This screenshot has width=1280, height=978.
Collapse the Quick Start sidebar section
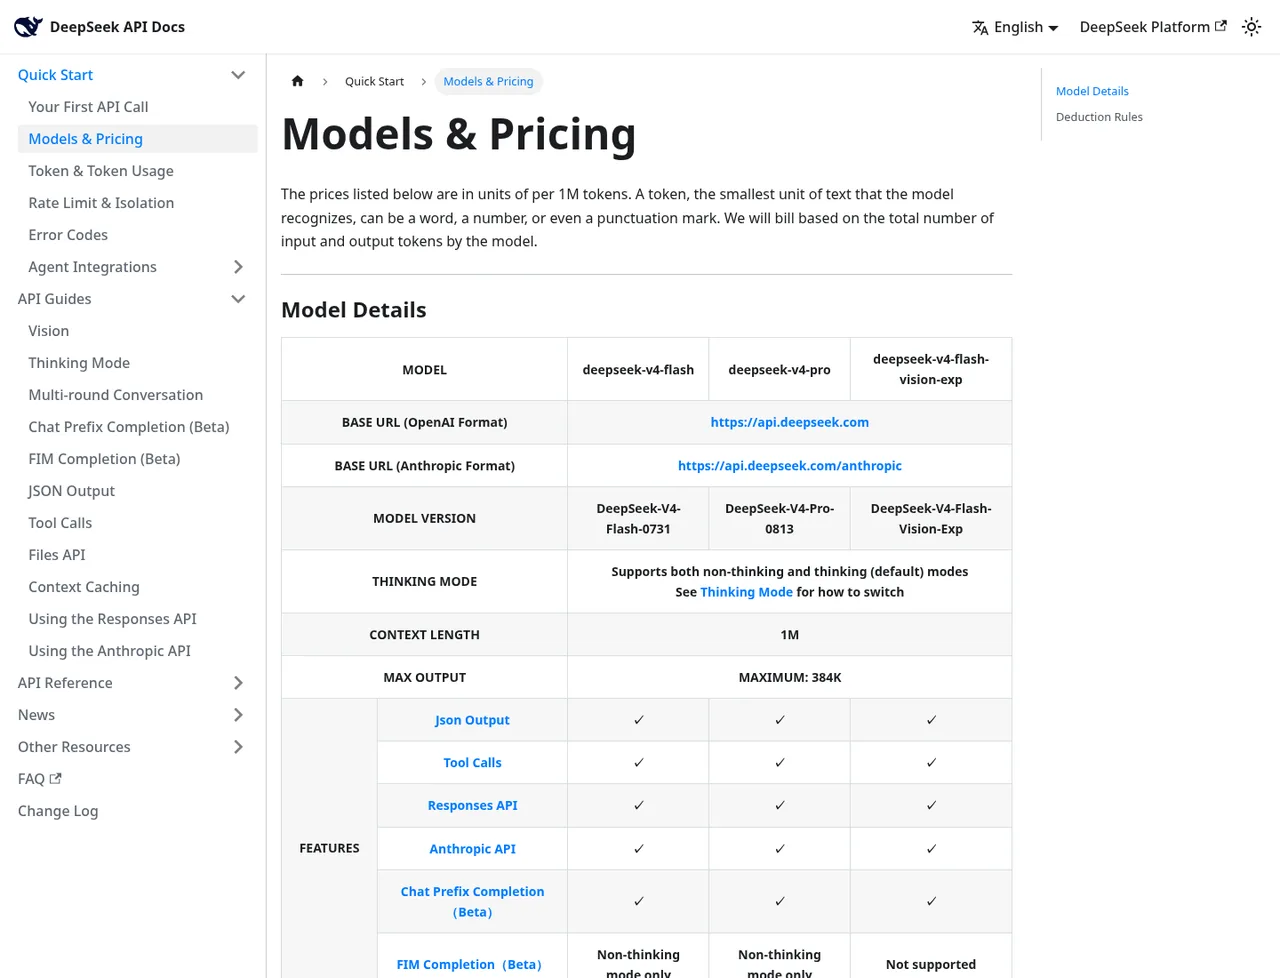click(238, 75)
